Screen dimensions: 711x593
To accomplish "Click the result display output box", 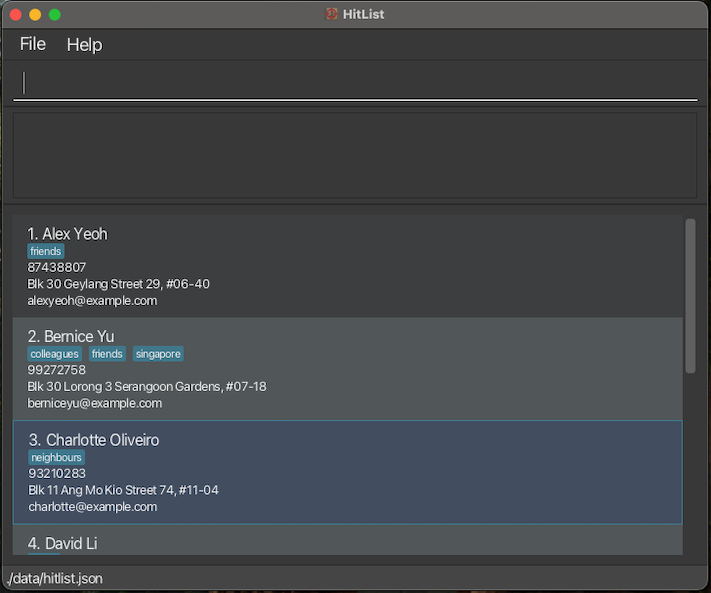I will coord(355,154).
